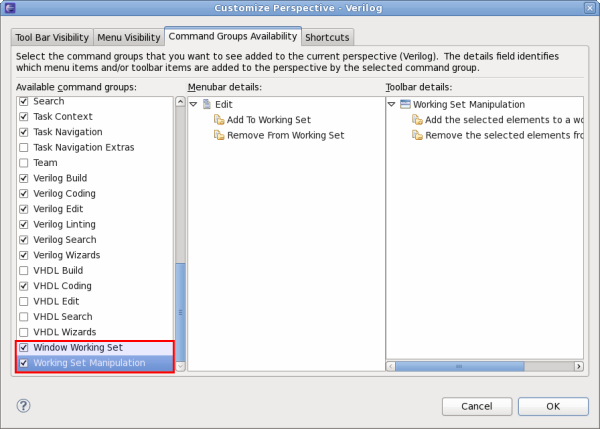Click the Remove From Working Set icon
Image resolution: width=600 pixels, height=429 pixels.
pyautogui.click(x=219, y=135)
